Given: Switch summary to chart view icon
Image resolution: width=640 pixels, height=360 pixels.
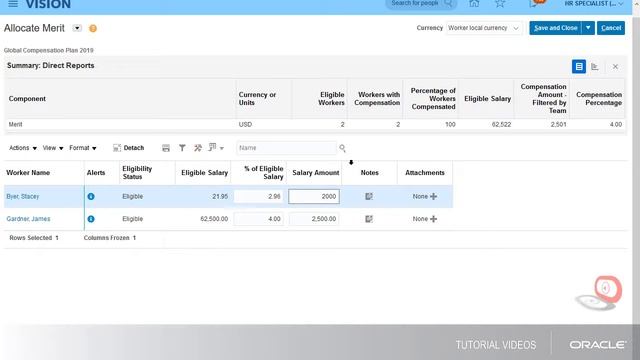Looking at the screenshot, I should [x=595, y=67].
